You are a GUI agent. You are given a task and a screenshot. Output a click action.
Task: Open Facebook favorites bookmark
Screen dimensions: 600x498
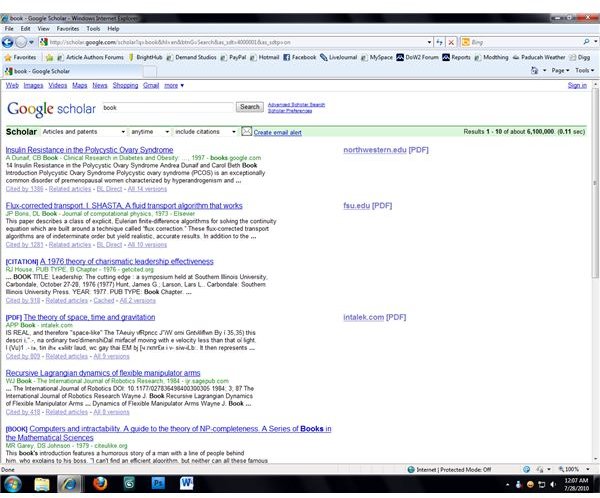click(300, 57)
